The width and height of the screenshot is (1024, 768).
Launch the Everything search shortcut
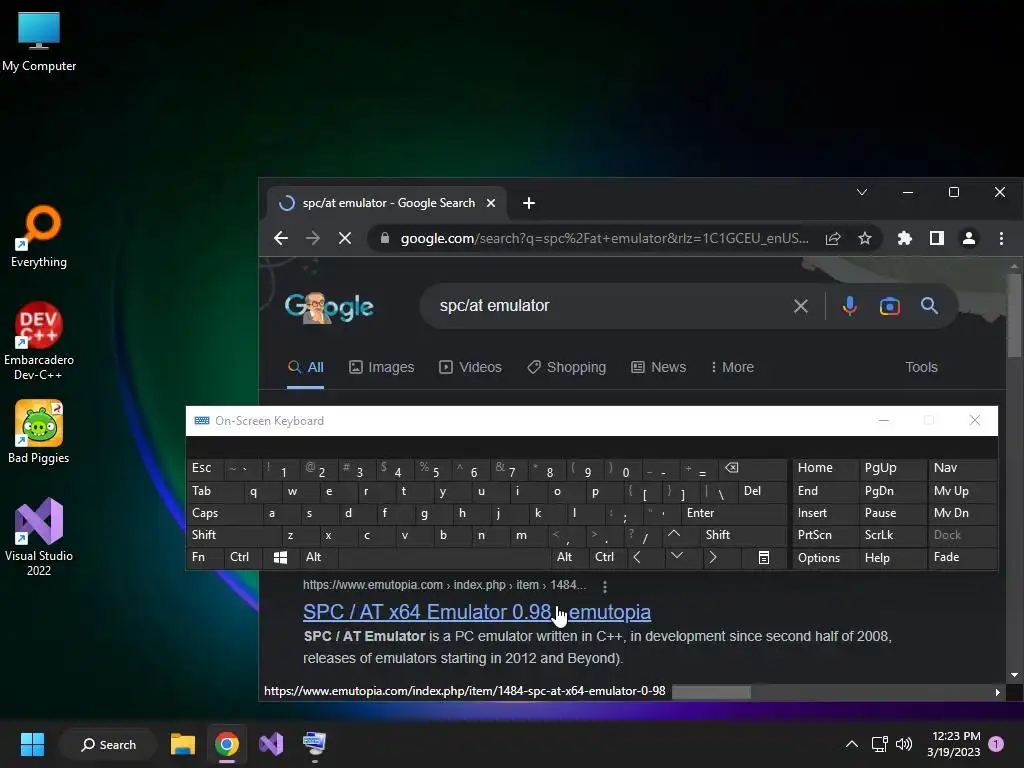[x=39, y=236]
